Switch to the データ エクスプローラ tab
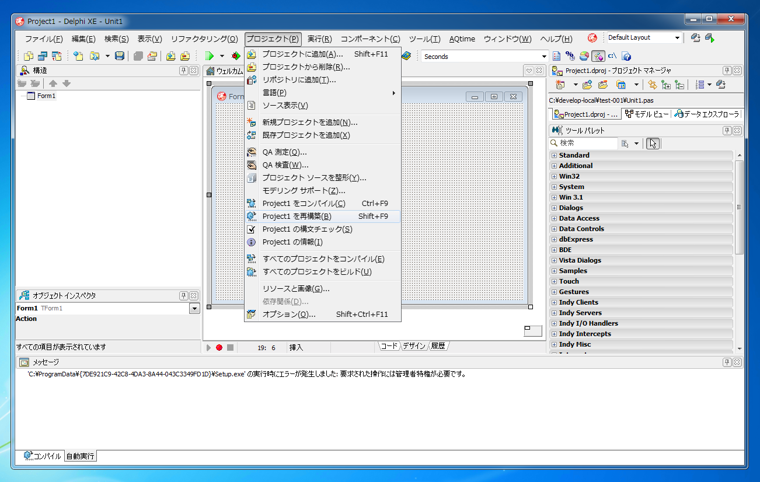 point(708,114)
